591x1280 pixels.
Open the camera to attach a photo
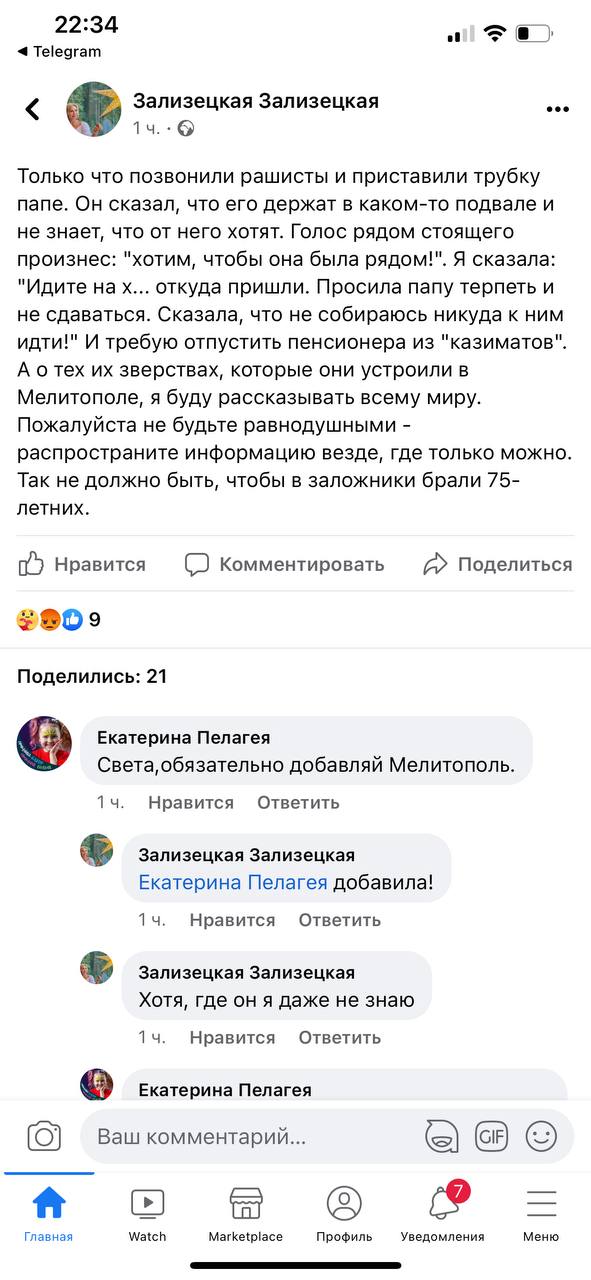pyautogui.click(x=44, y=1136)
